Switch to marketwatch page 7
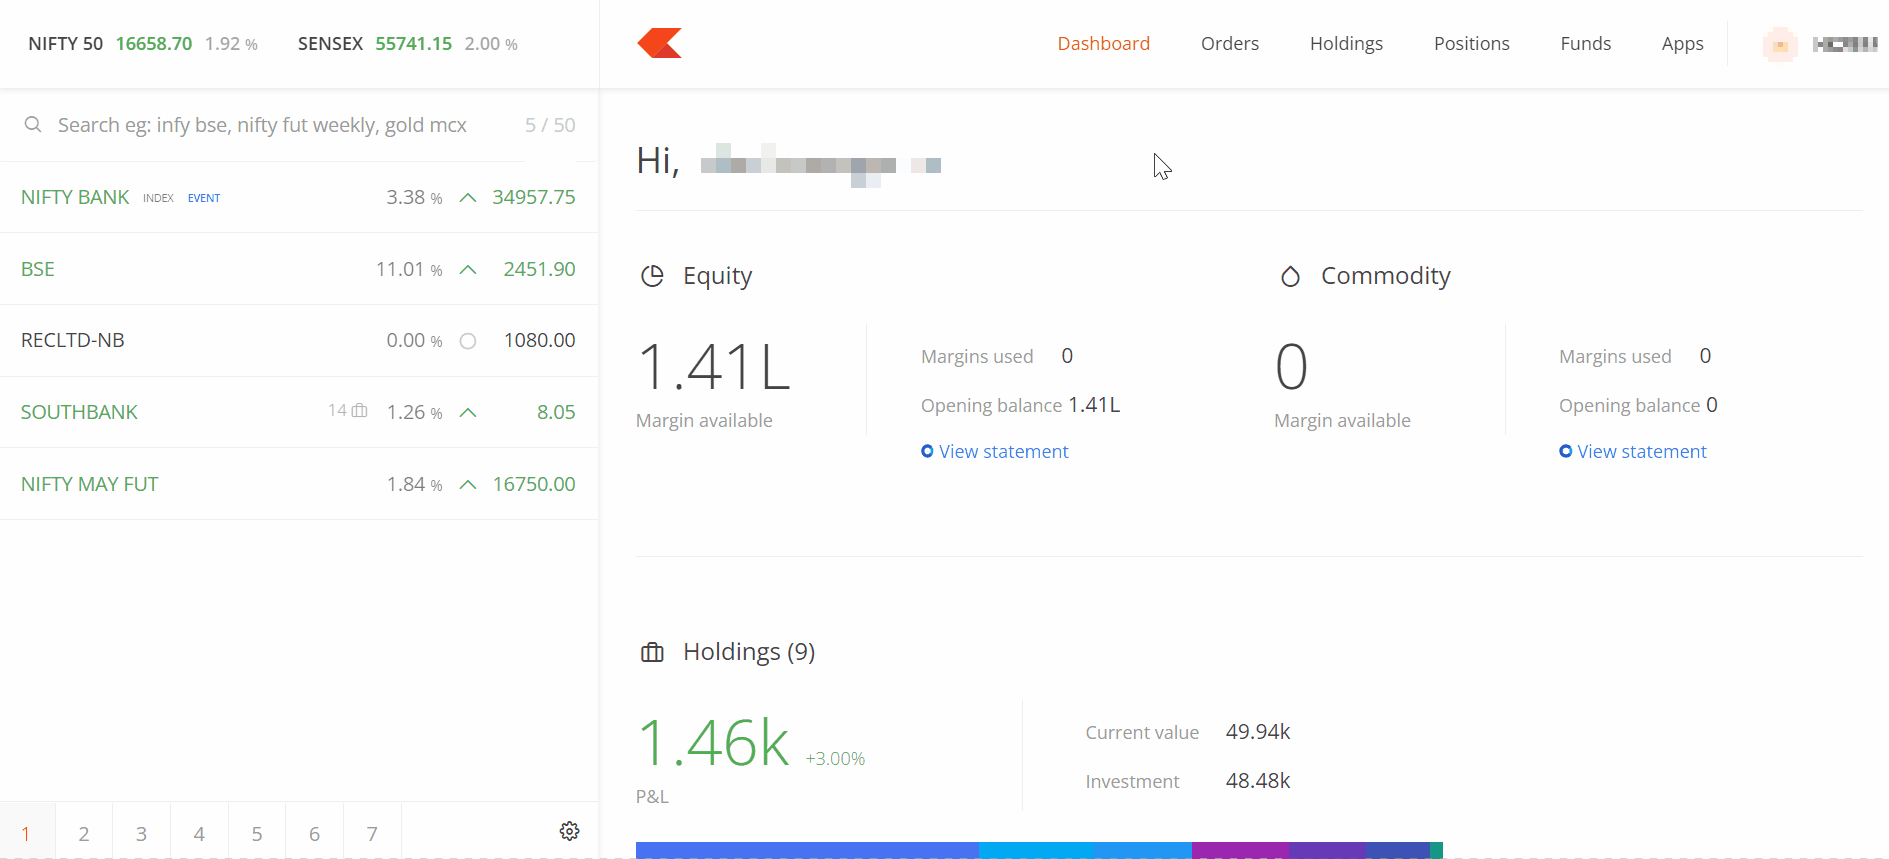Image resolution: width=1889 pixels, height=859 pixels. [x=372, y=833]
